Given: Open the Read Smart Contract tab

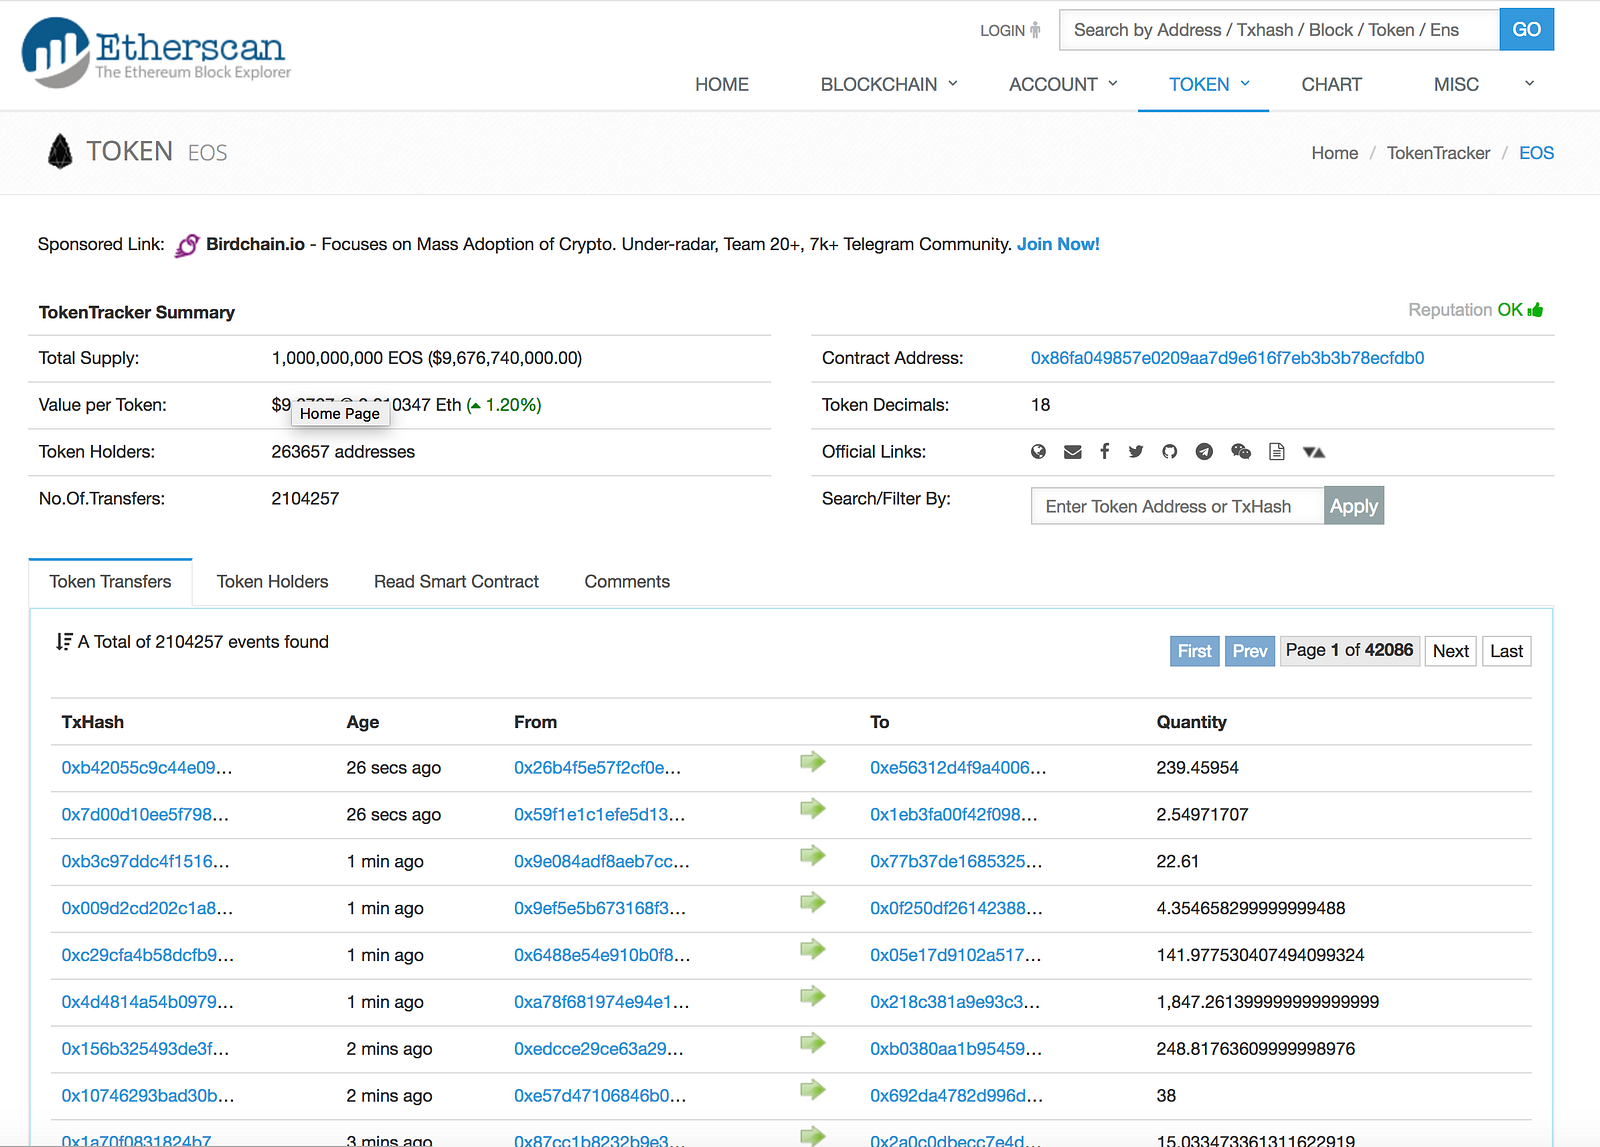Looking at the screenshot, I should [456, 582].
